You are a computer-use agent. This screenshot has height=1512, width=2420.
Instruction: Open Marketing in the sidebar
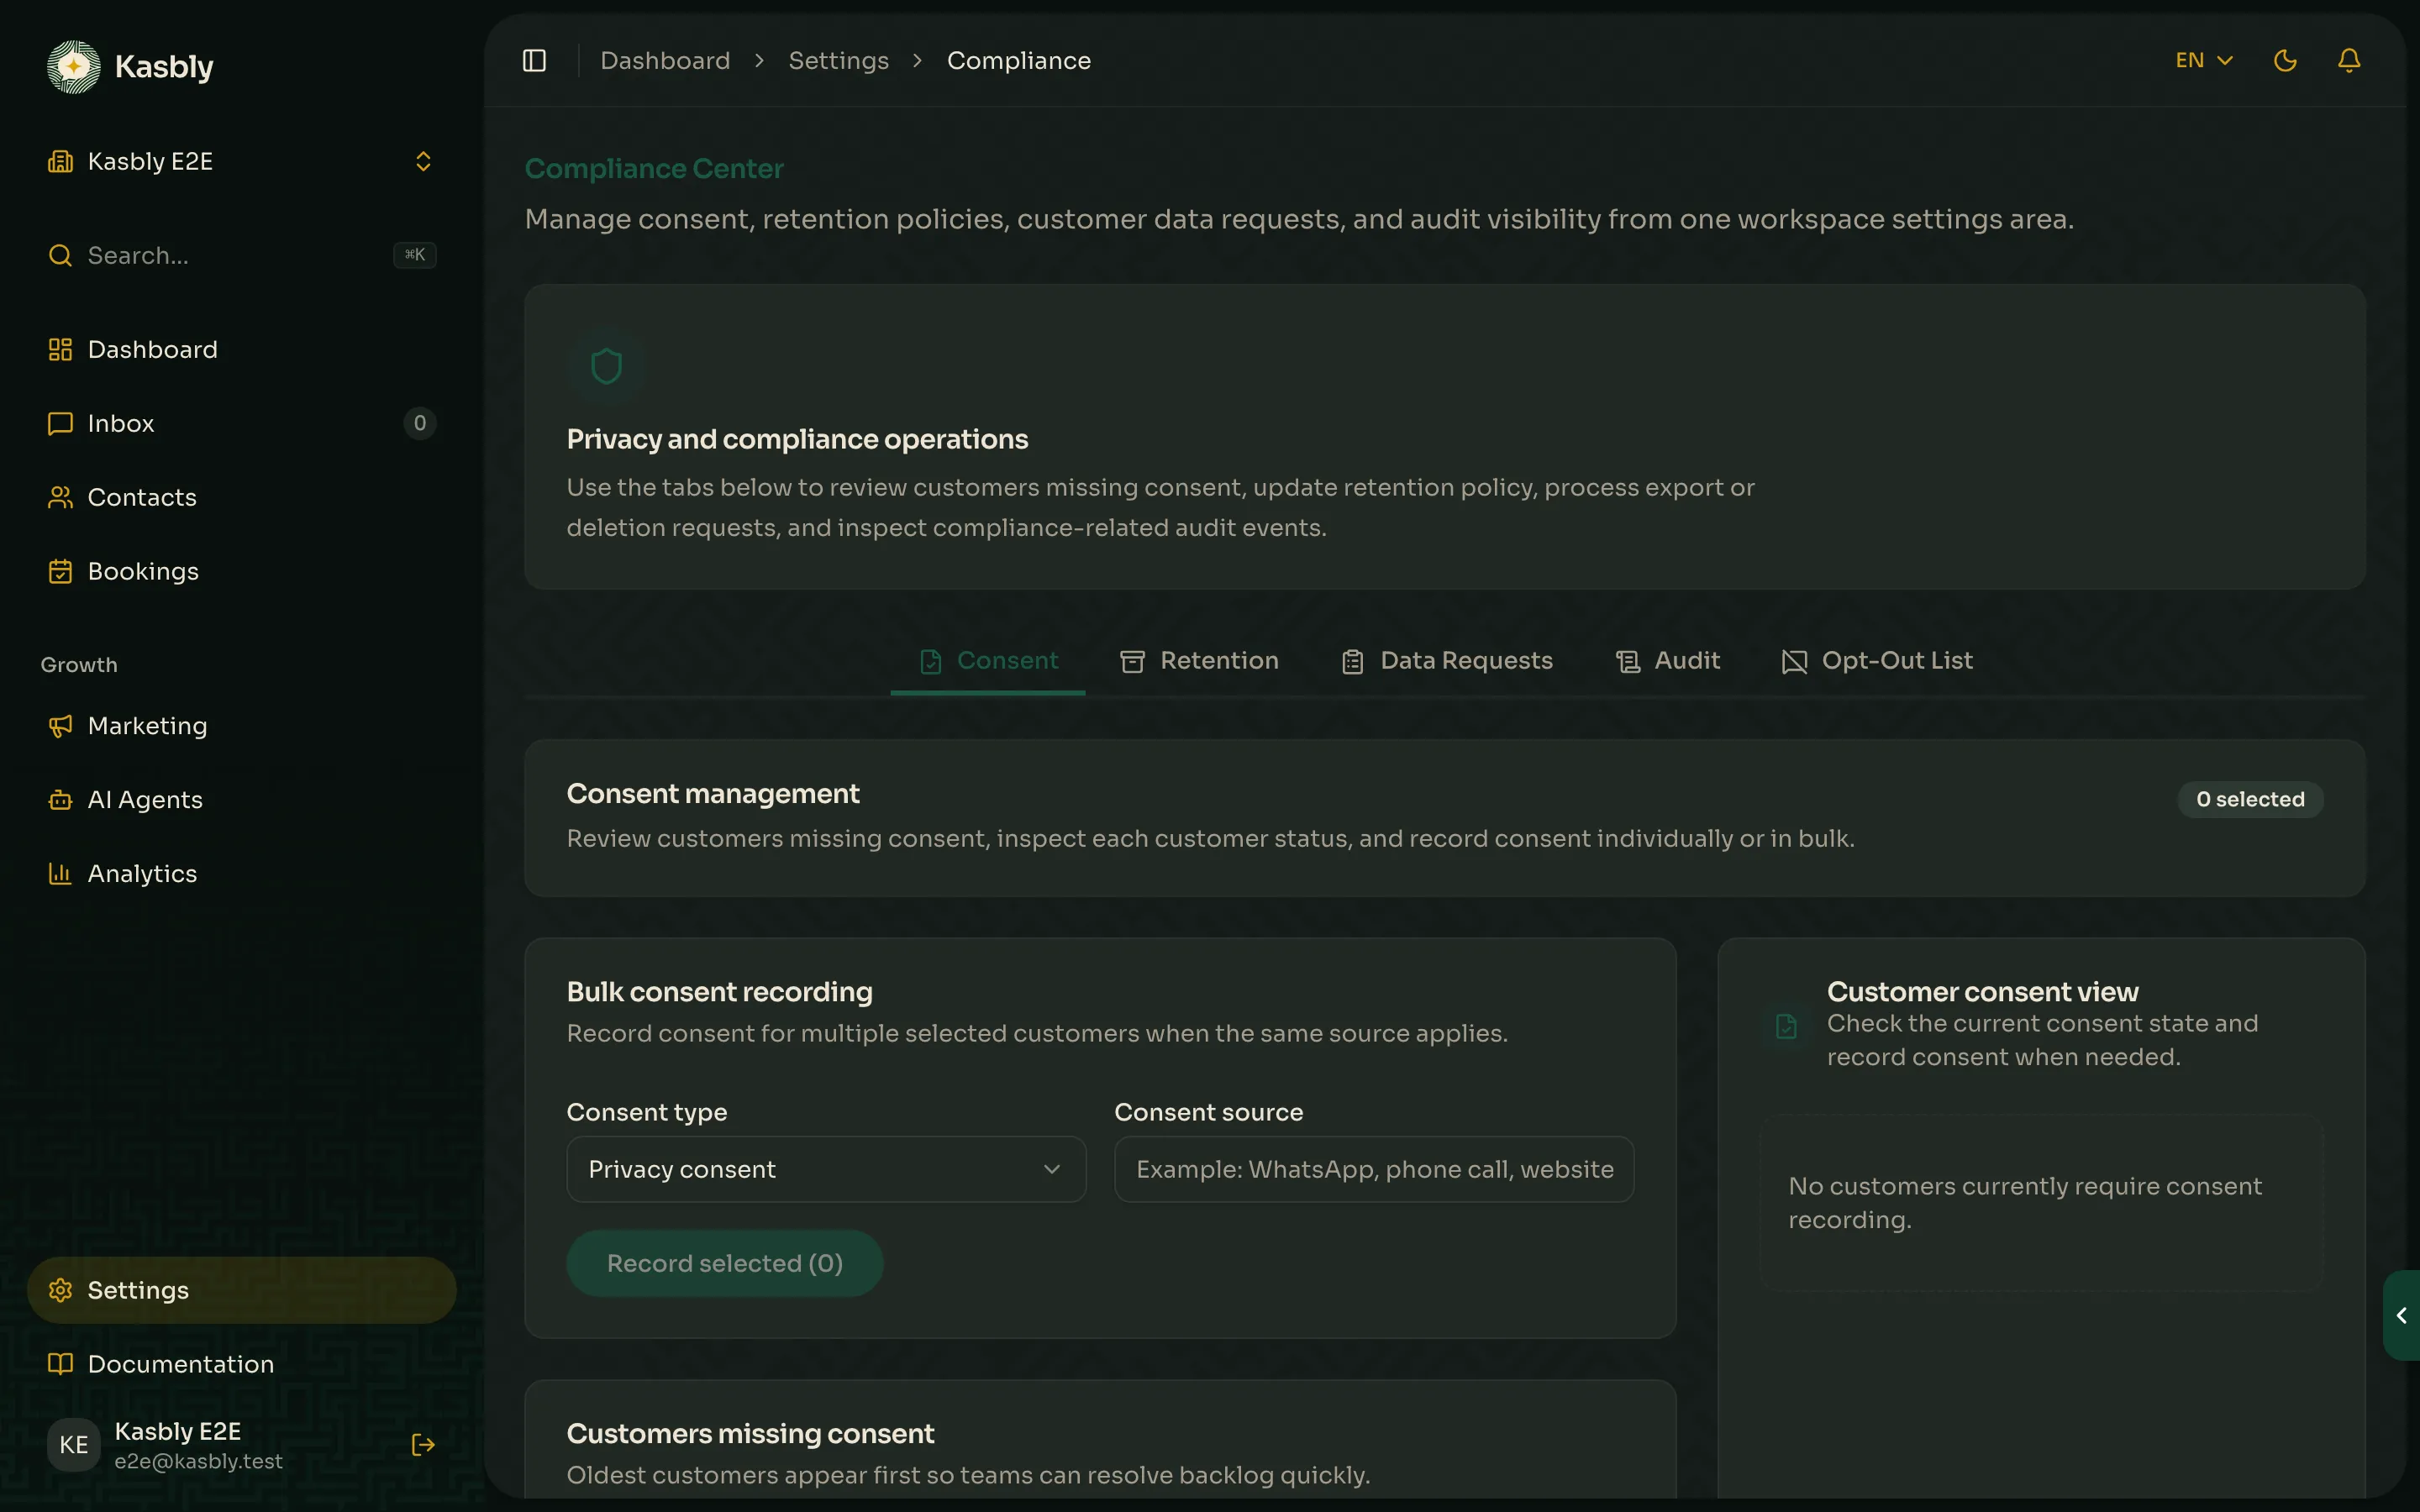point(241,726)
